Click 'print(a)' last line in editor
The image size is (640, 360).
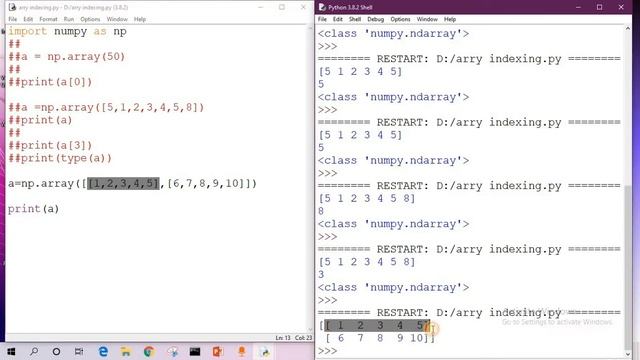(x=33, y=209)
